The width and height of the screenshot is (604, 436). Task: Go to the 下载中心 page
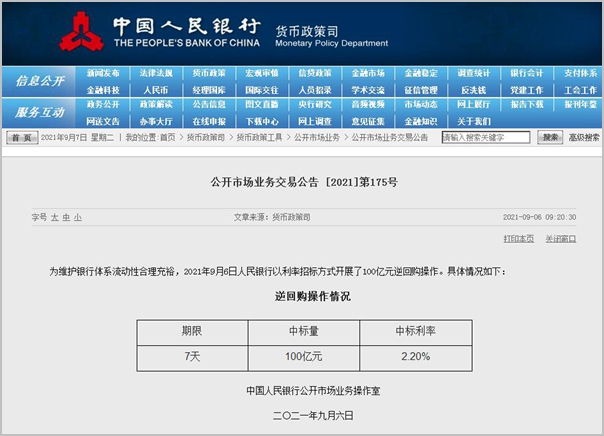(x=261, y=120)
